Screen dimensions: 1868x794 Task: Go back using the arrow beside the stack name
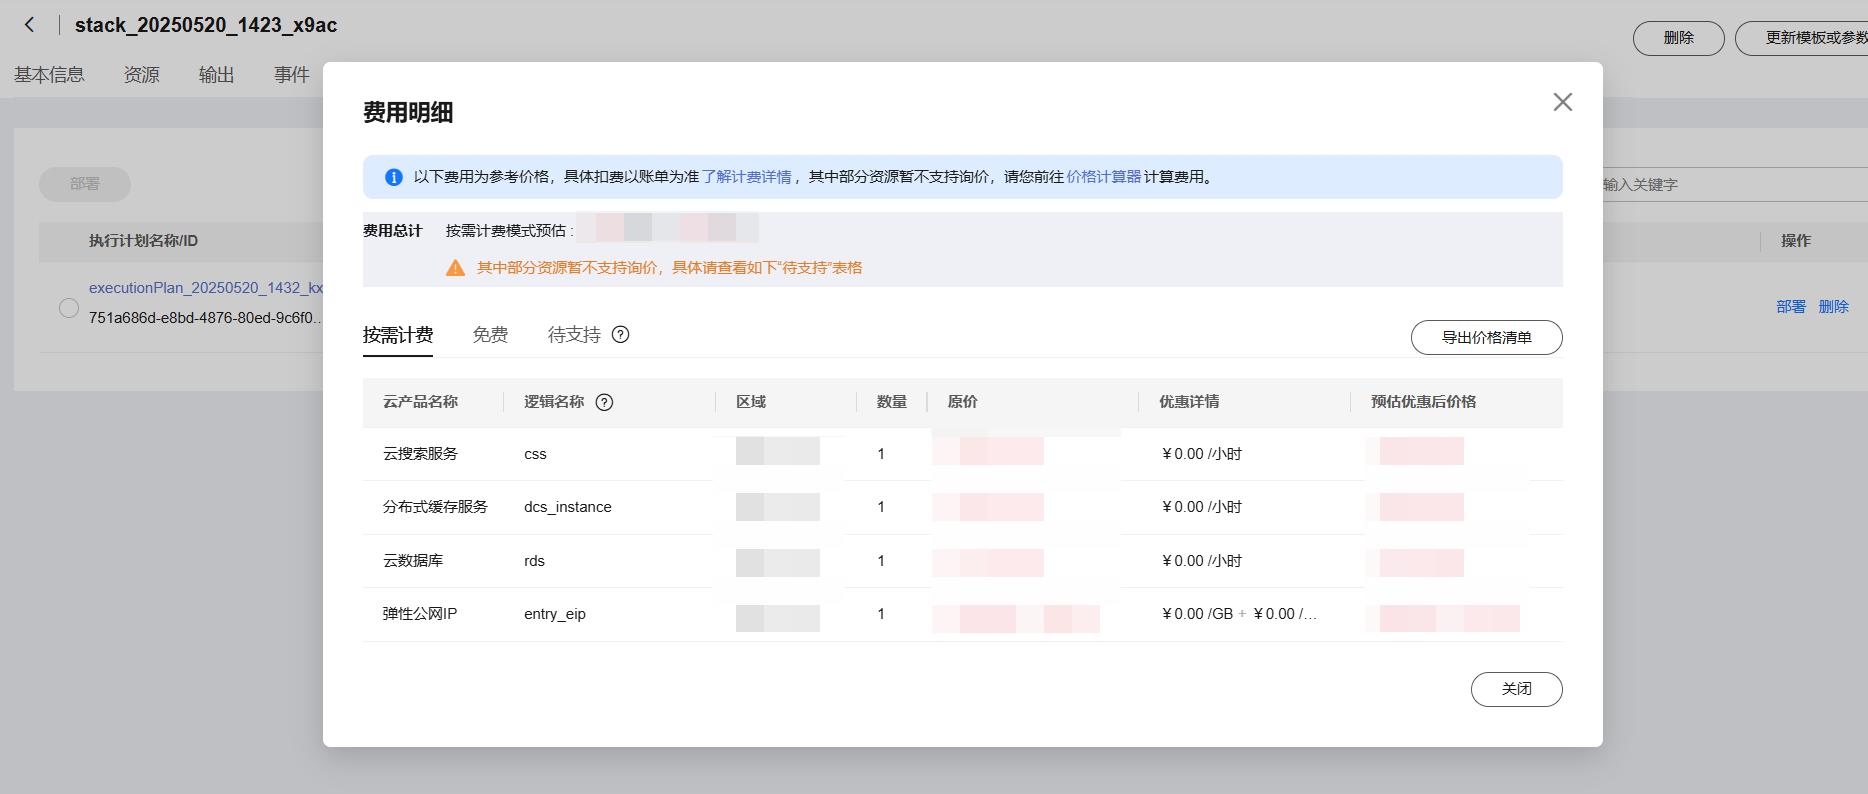[x=30, y=25]
